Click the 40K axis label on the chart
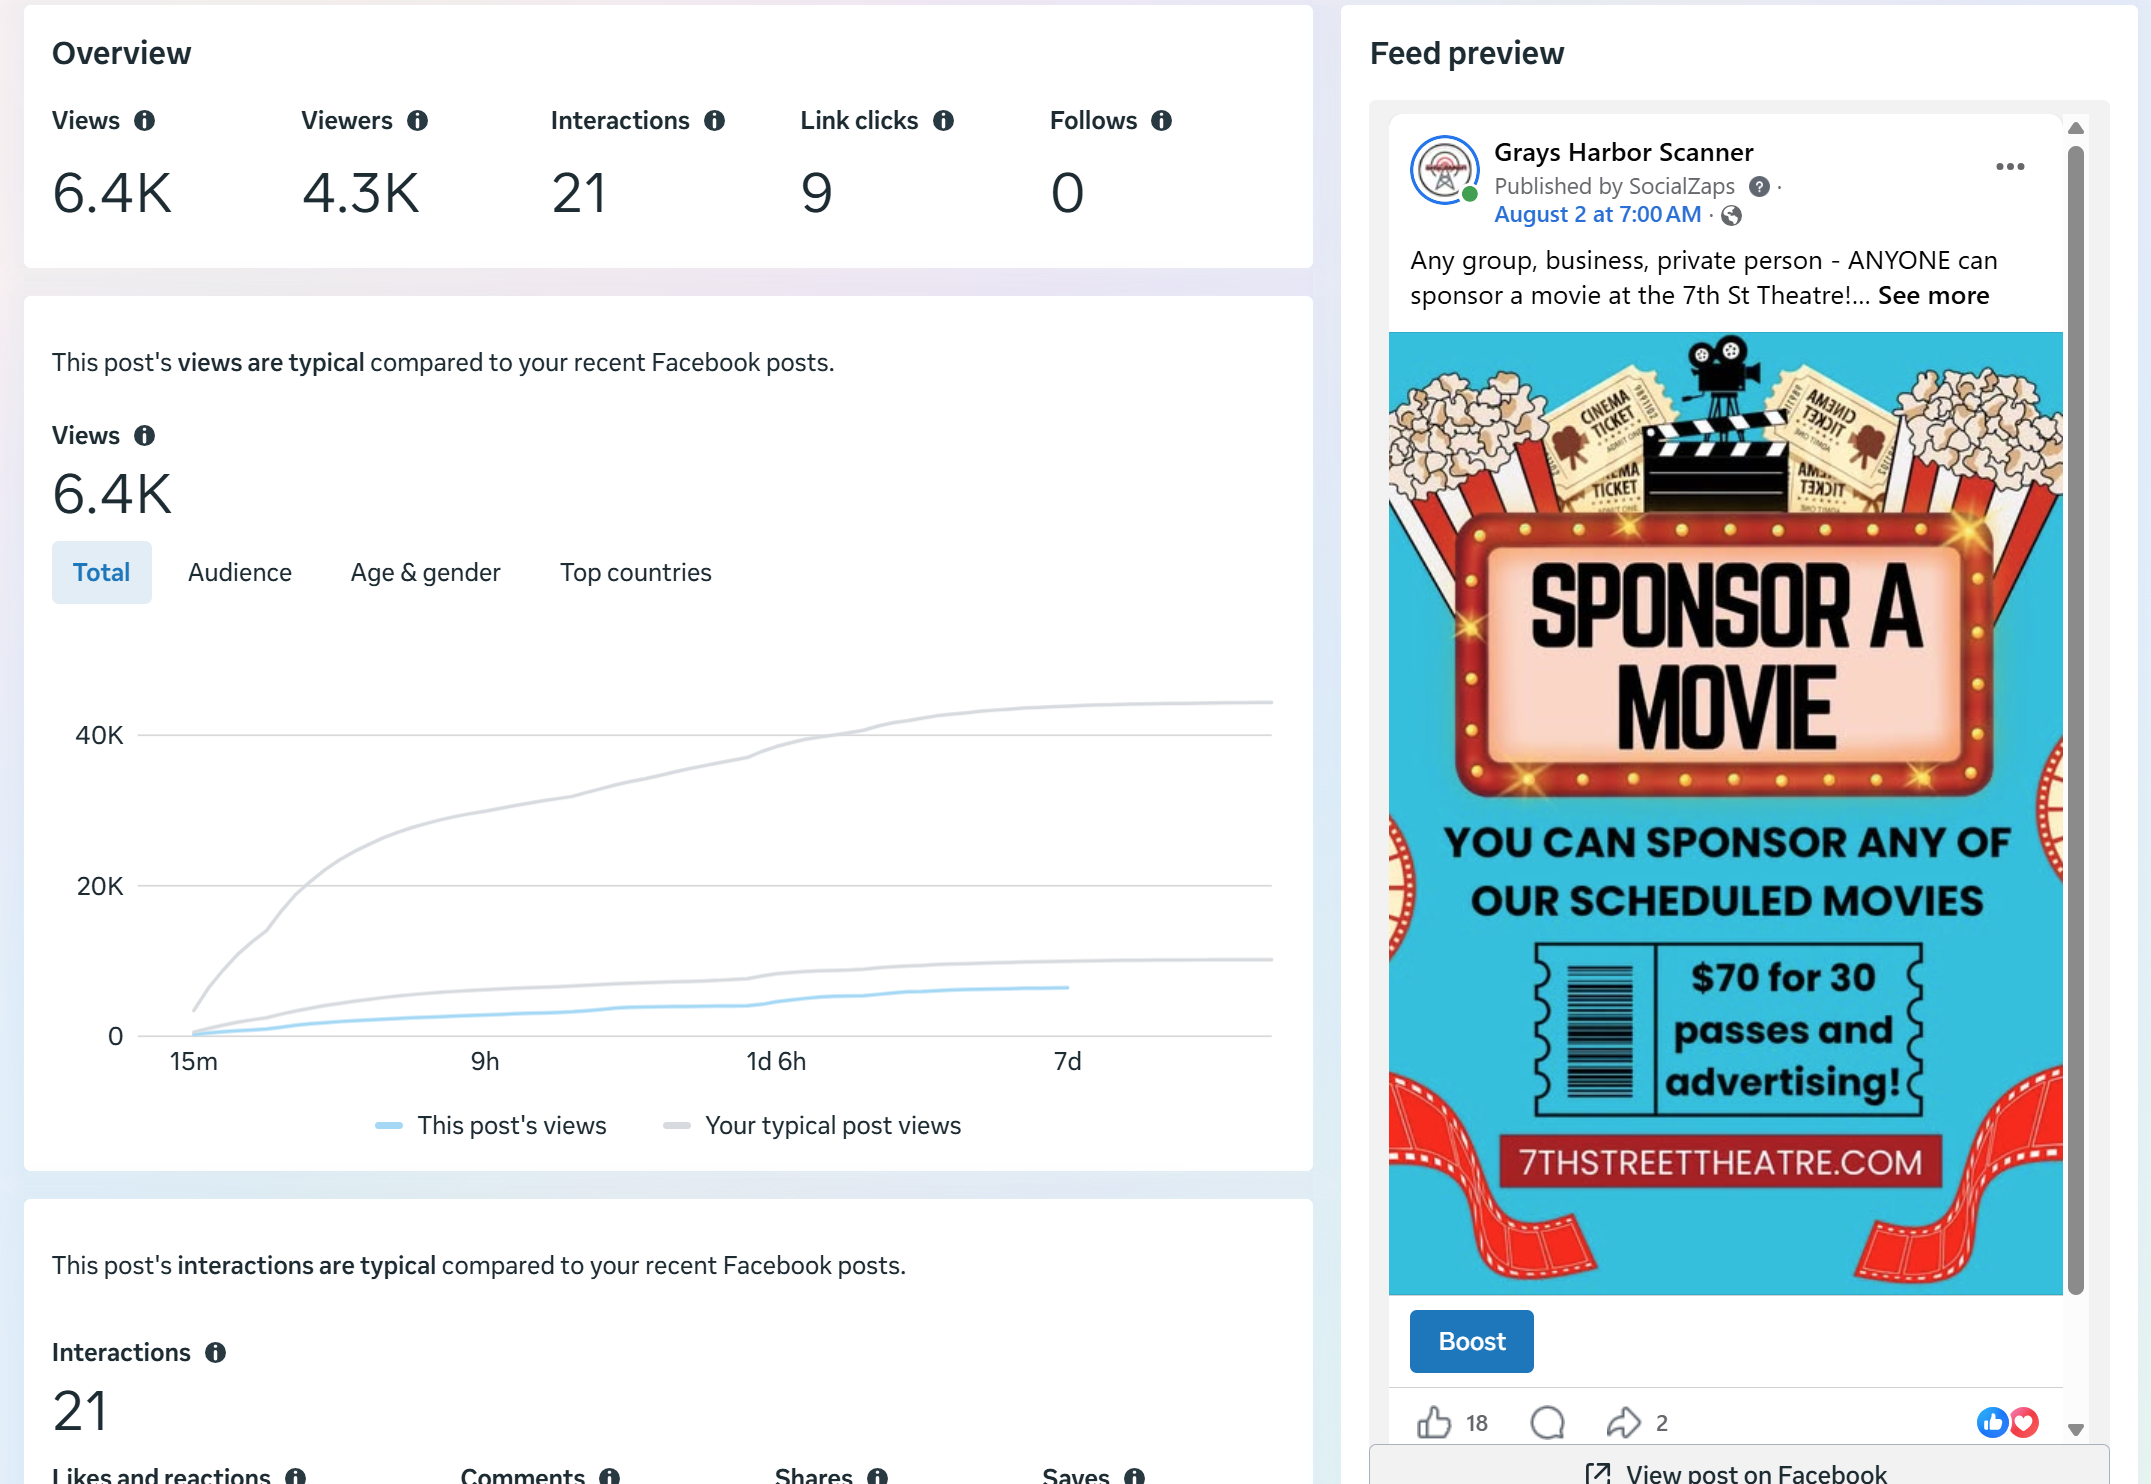 99,736
